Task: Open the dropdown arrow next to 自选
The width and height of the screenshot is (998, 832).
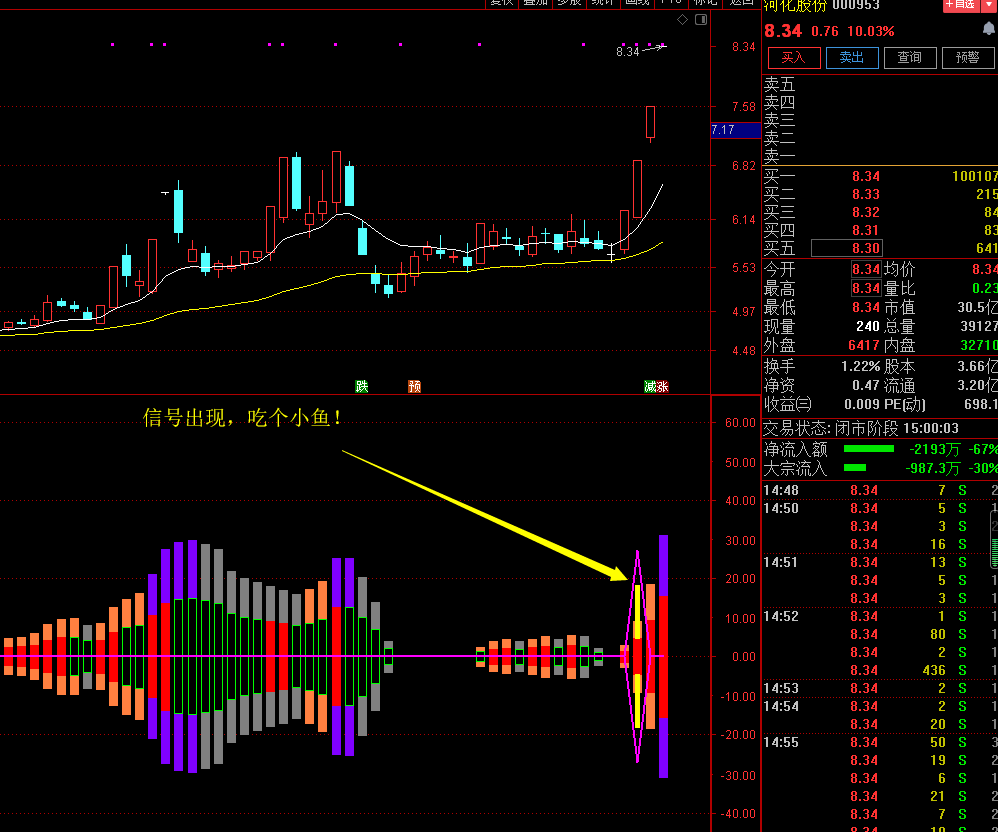Action: (989, 5)
